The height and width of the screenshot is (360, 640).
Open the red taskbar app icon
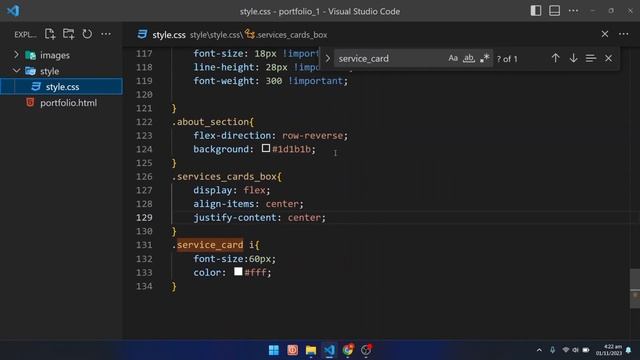pos(292,350)
